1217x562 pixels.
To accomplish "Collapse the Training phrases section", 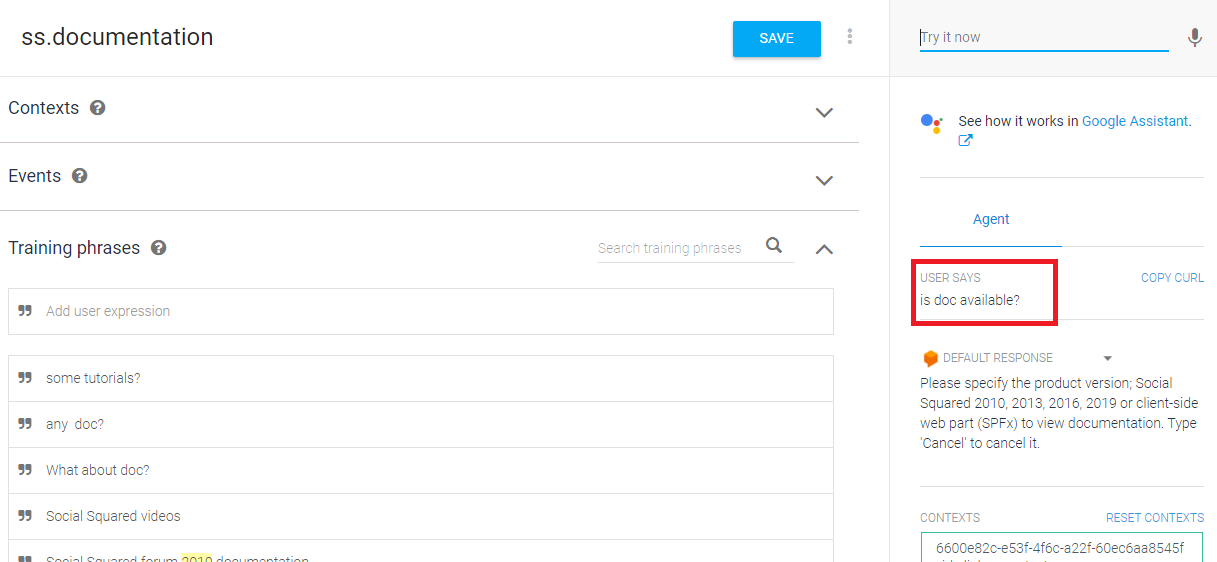I will [x=824, y=249].
